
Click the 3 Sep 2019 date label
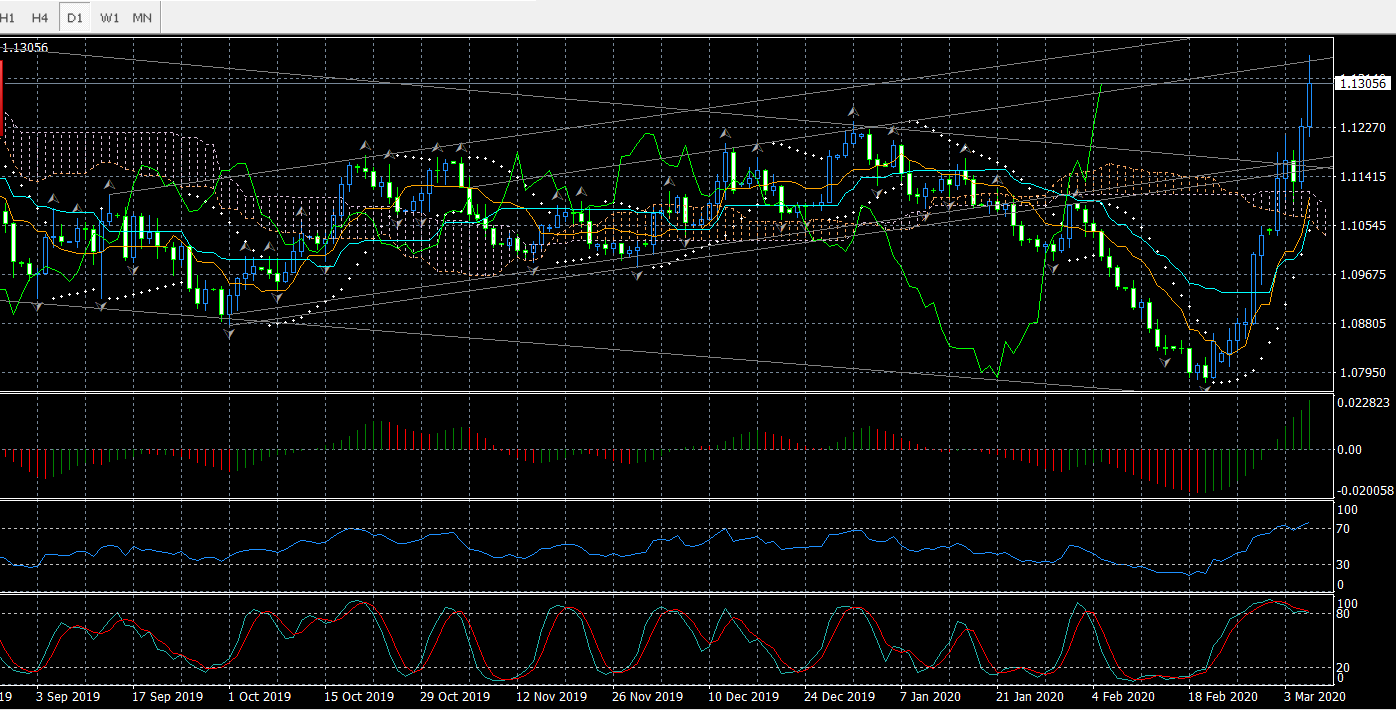click(x=68, y=696)
